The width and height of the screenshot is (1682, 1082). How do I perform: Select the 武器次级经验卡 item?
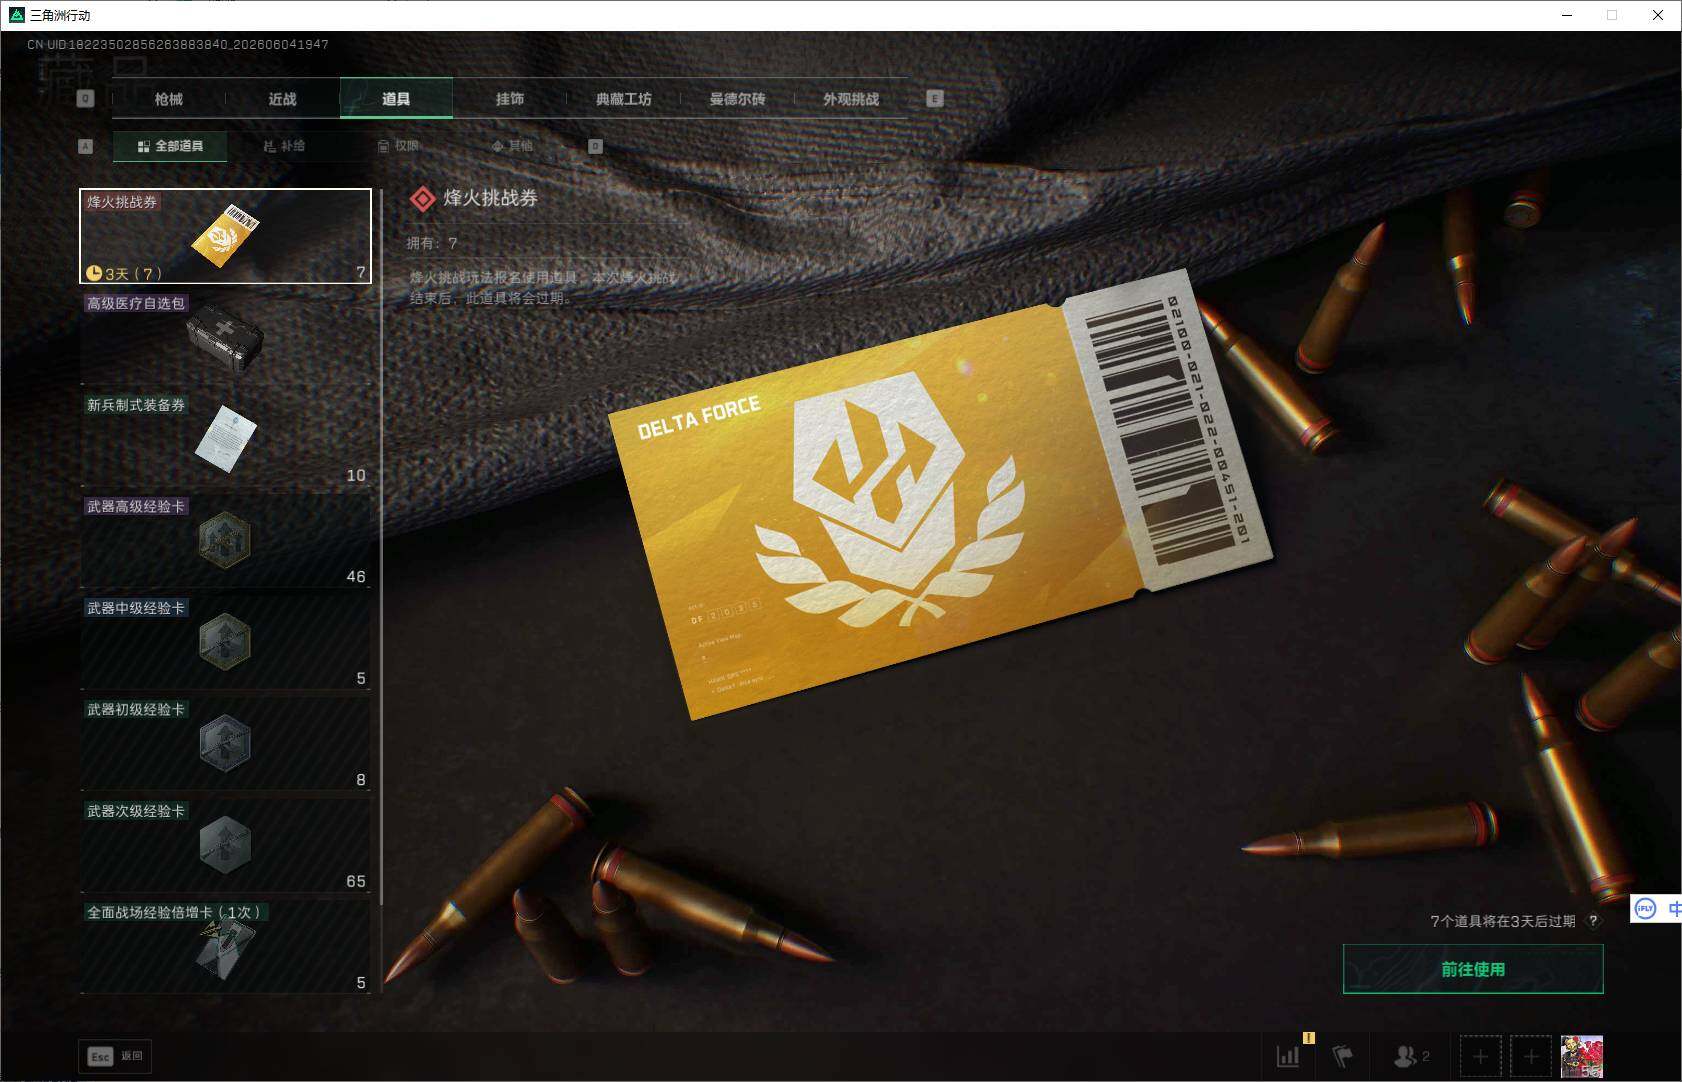coord(226,845)
